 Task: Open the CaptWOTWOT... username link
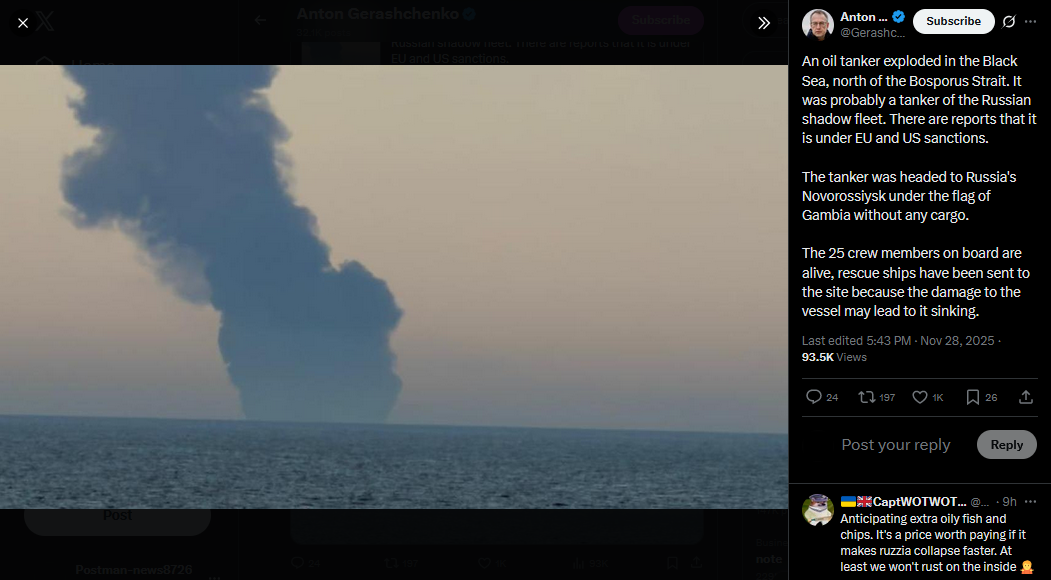click(903, 502)
